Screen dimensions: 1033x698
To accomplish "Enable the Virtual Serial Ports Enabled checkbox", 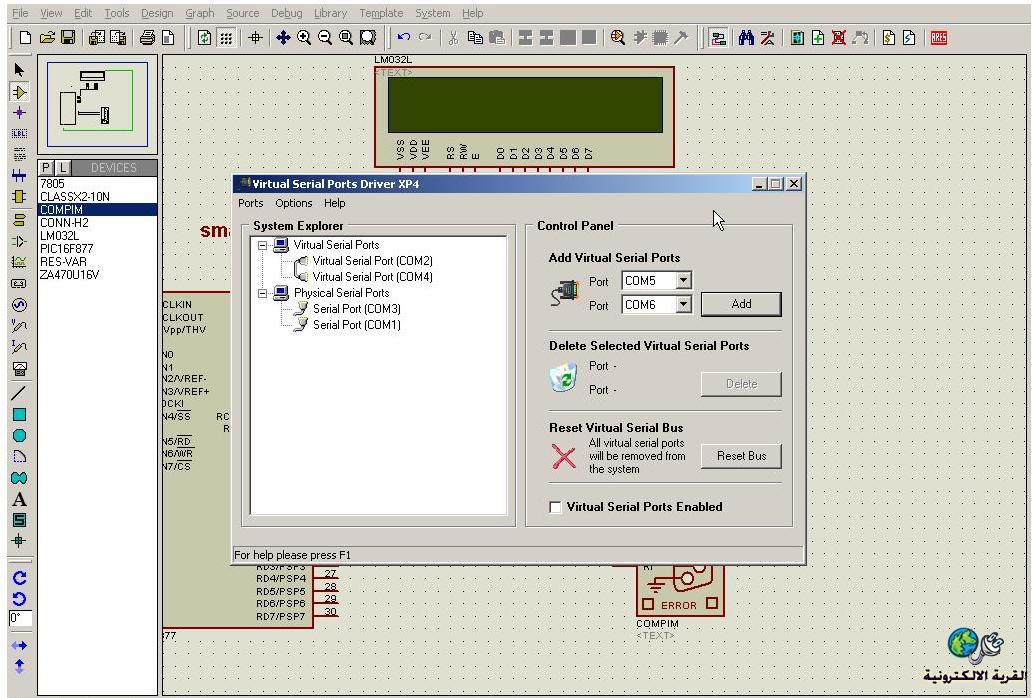I will pyautogui.click(x=555, y=507).
